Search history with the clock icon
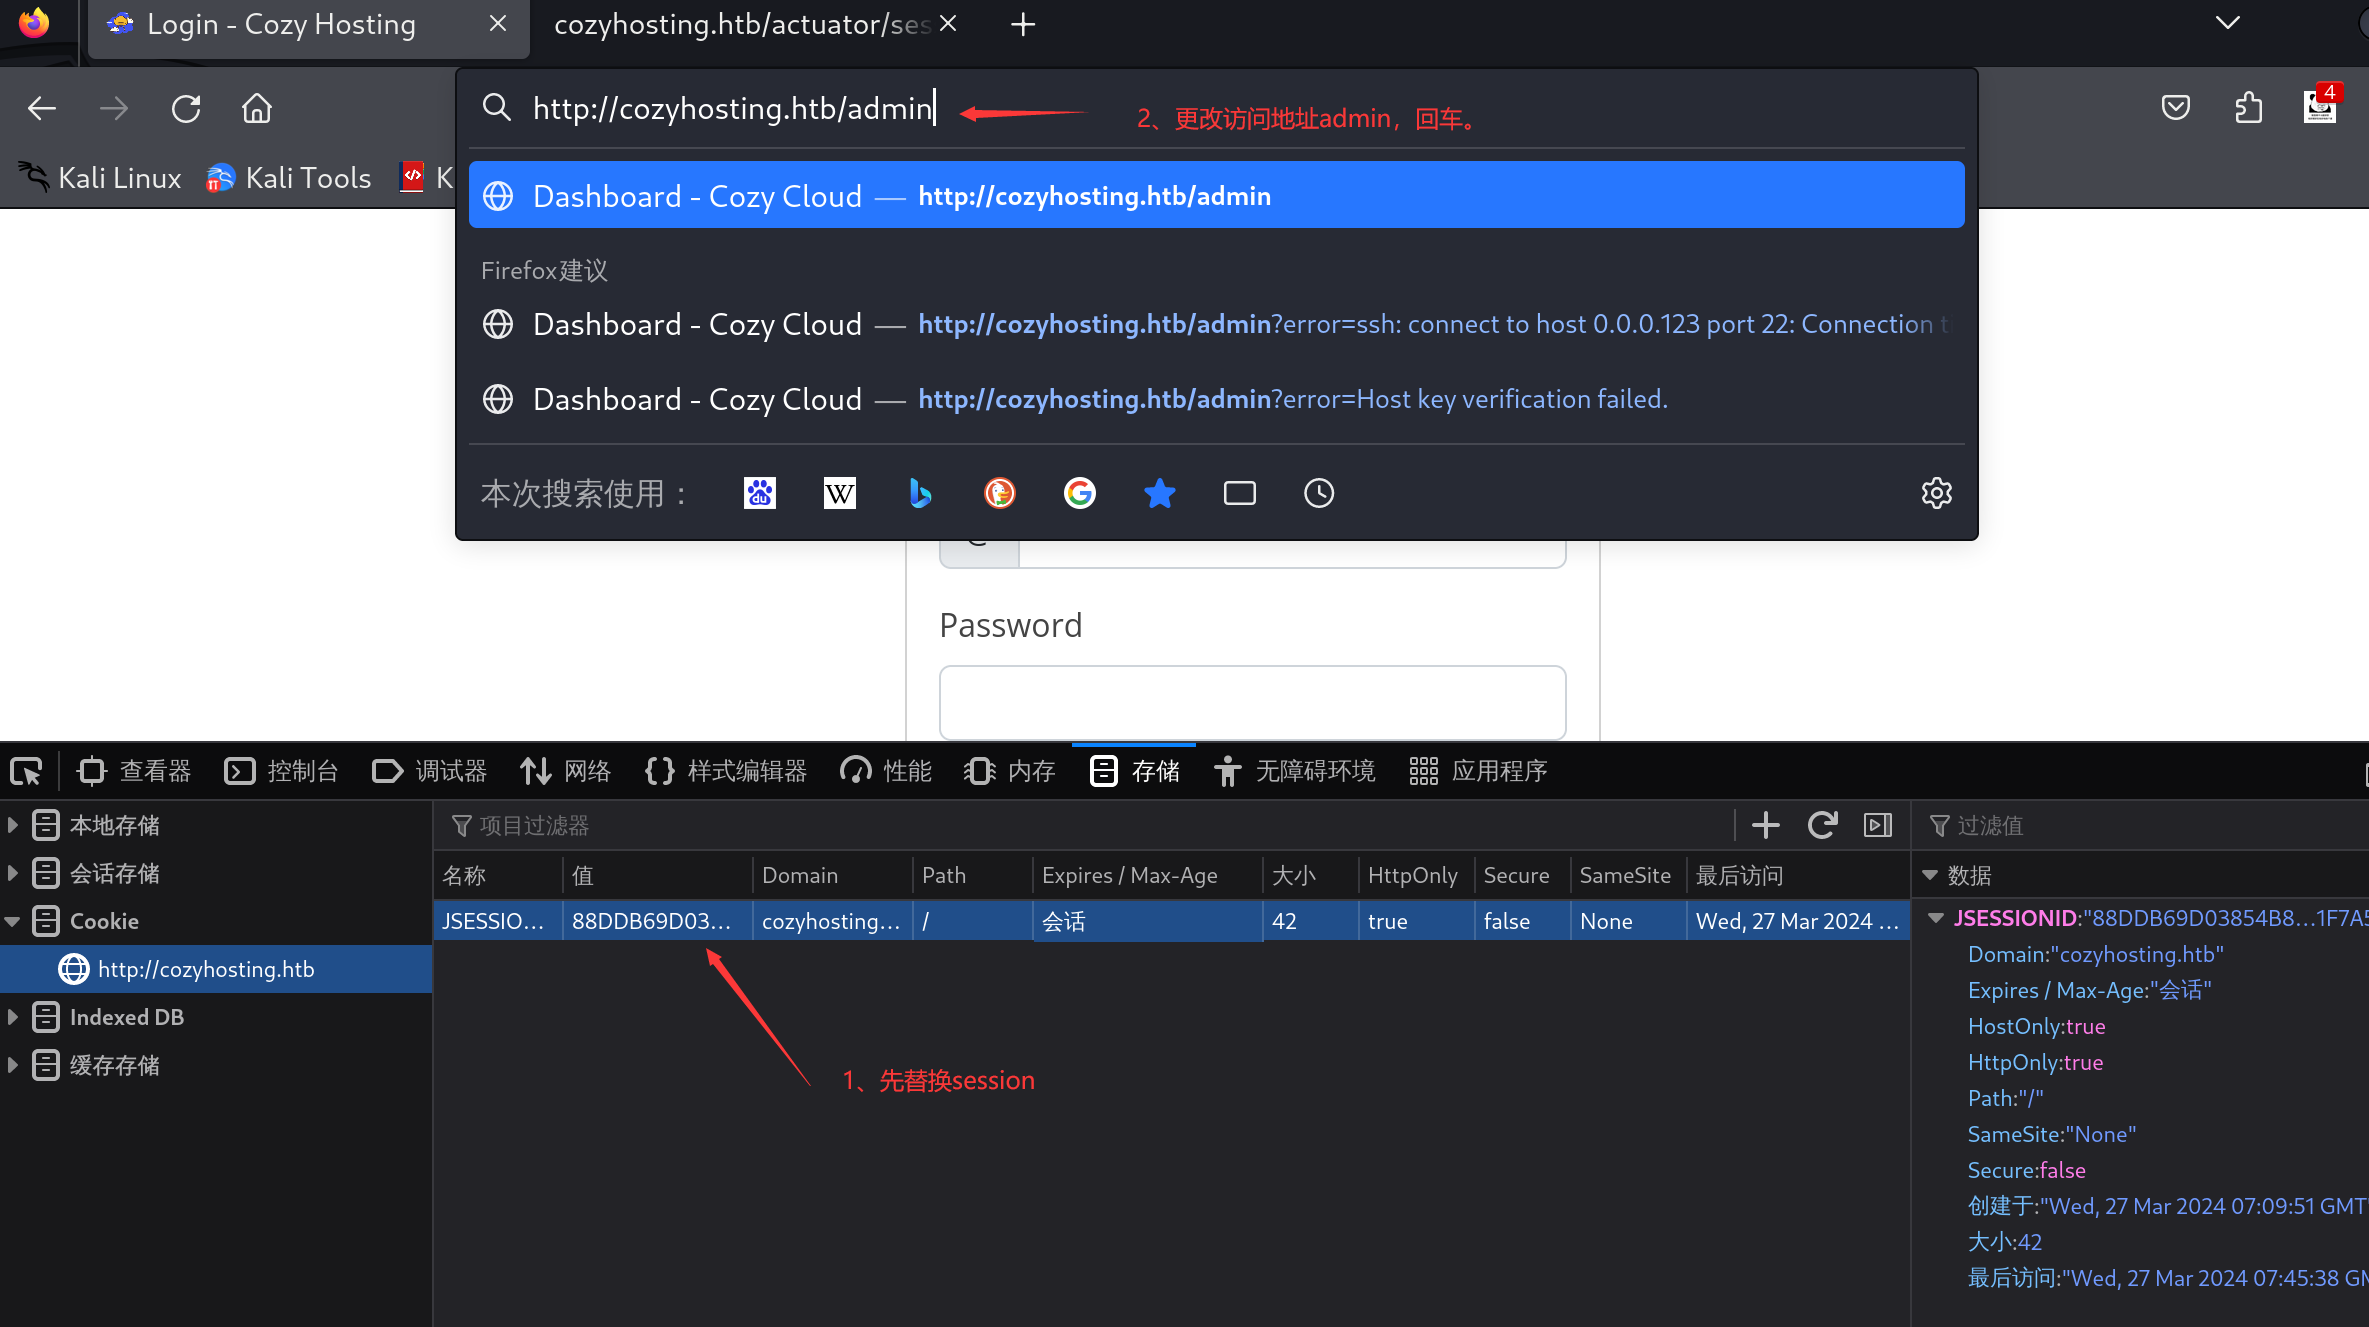Screen dimensions: 2369x1327 tap(1319, 493)
